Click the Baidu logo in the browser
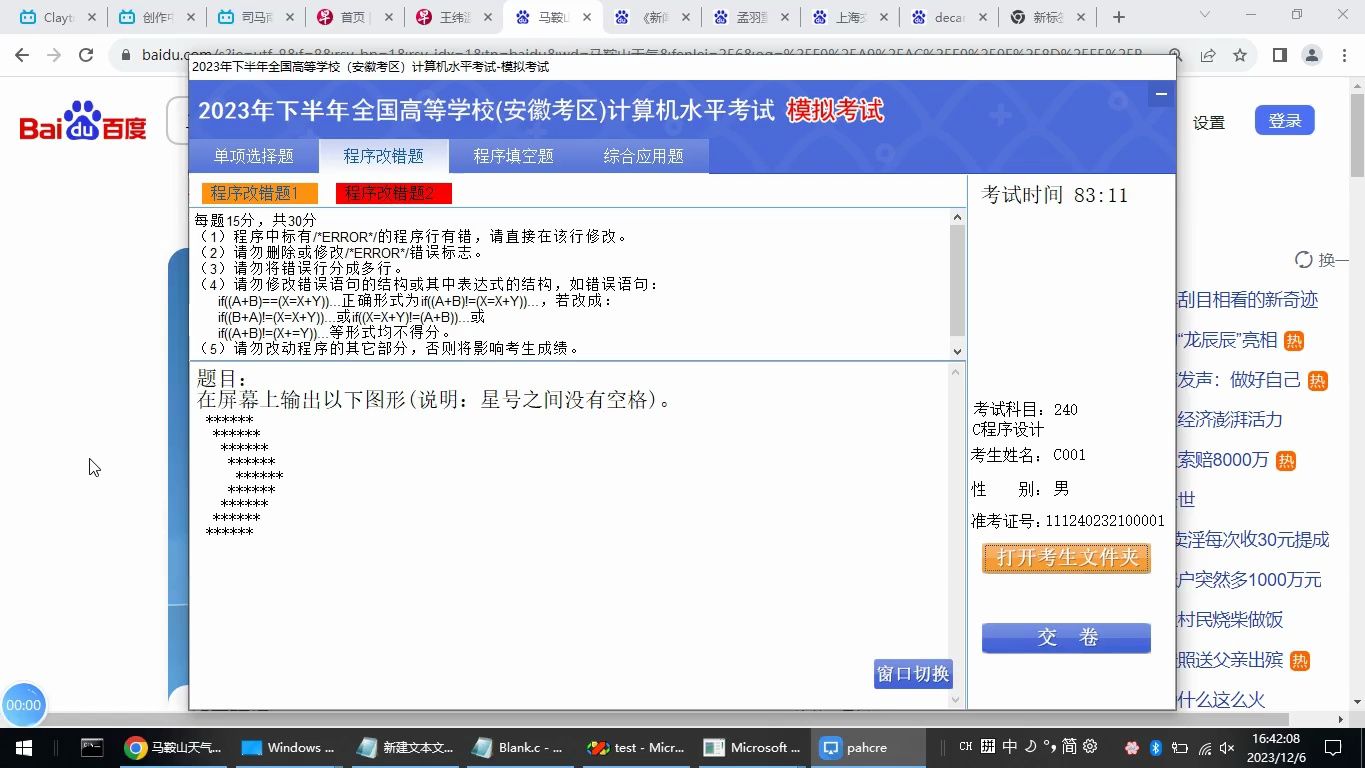This screenshot has width=1365, height=768. point(83,121)
